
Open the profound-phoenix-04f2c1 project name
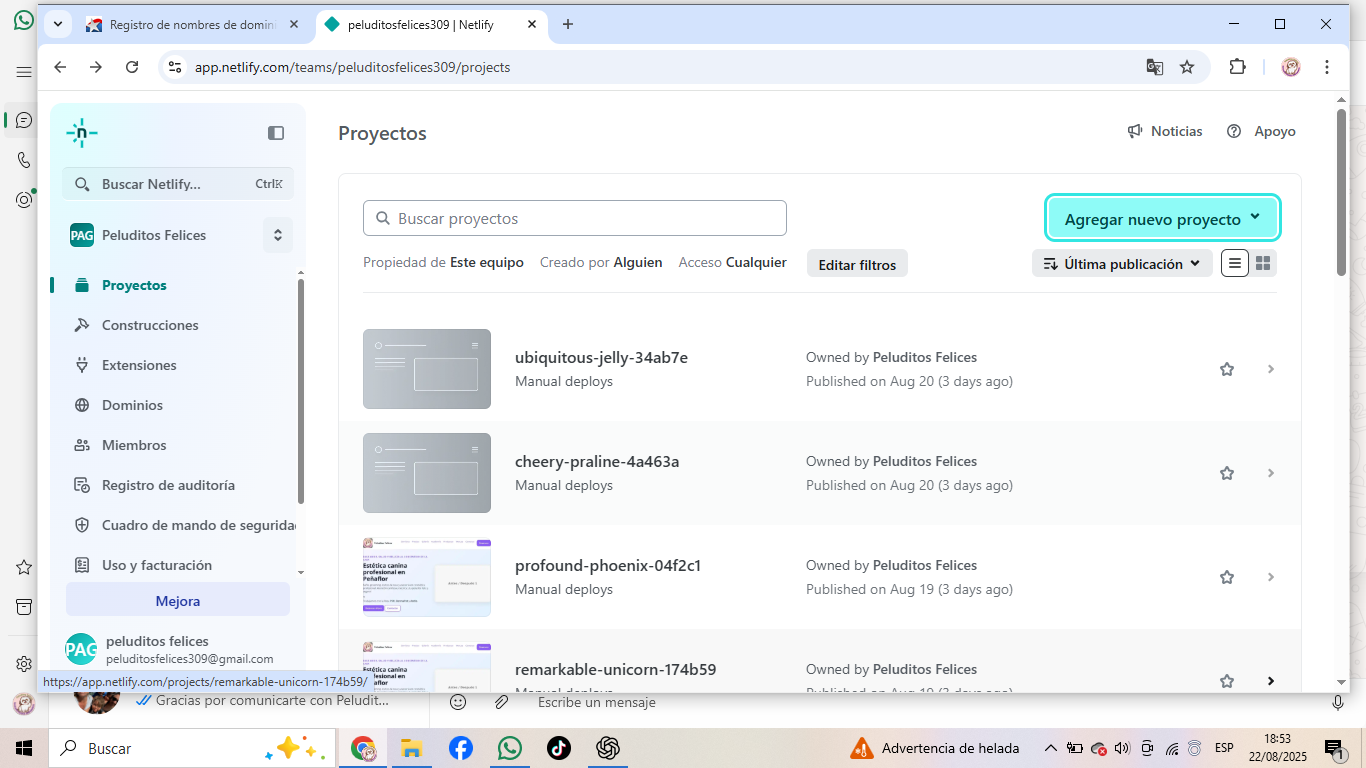click(x=608, y=565)
